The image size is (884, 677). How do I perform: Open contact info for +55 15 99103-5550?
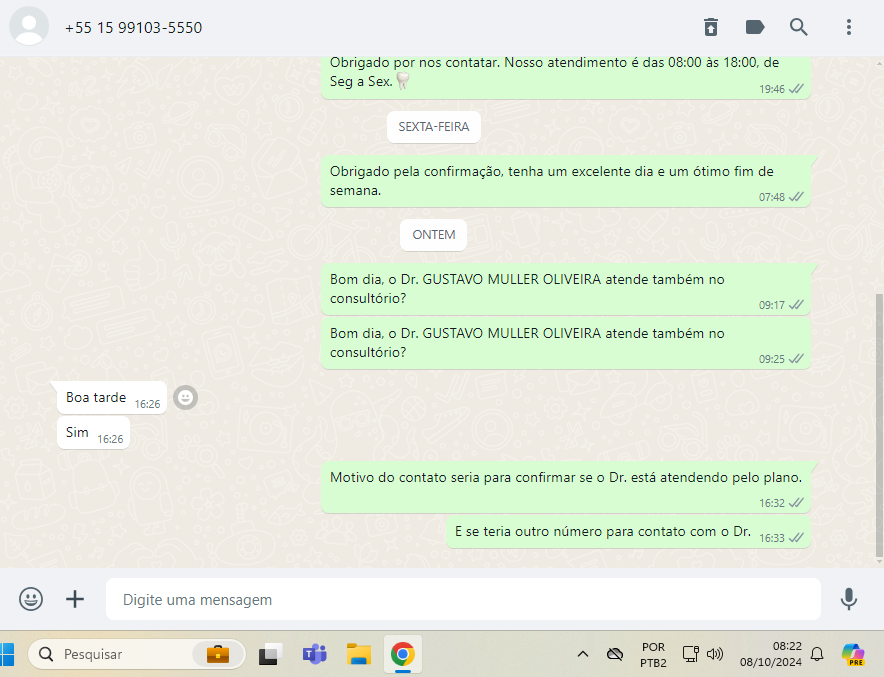(133, 28)
